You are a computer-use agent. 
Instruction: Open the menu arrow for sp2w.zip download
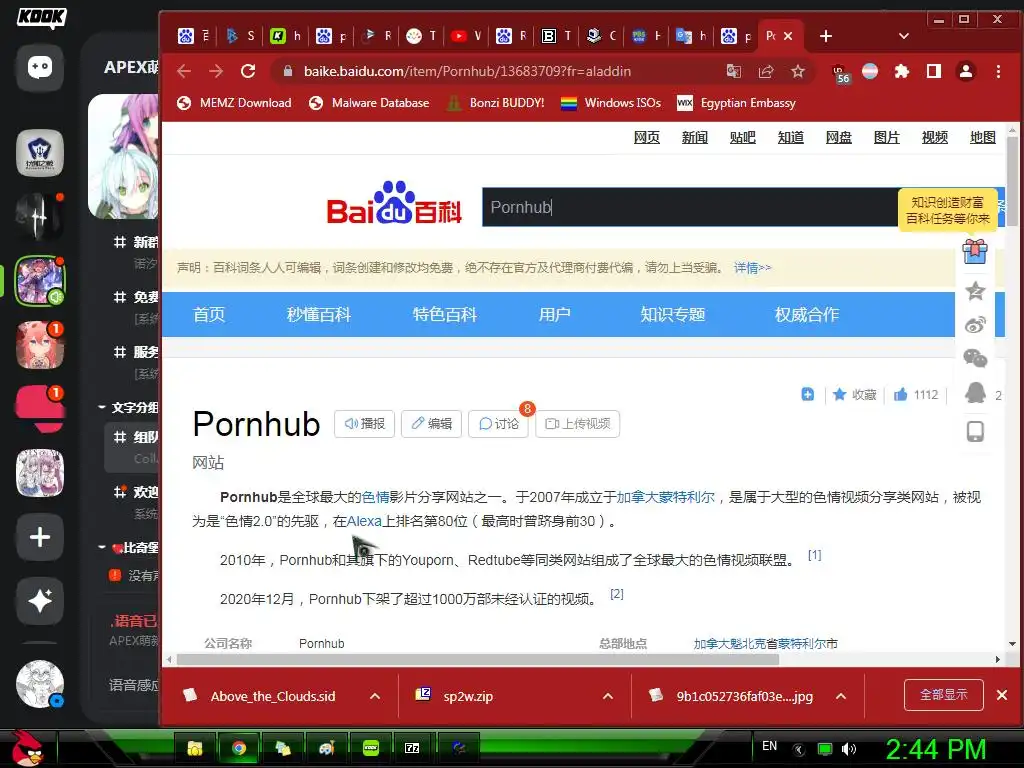[607, 696]
